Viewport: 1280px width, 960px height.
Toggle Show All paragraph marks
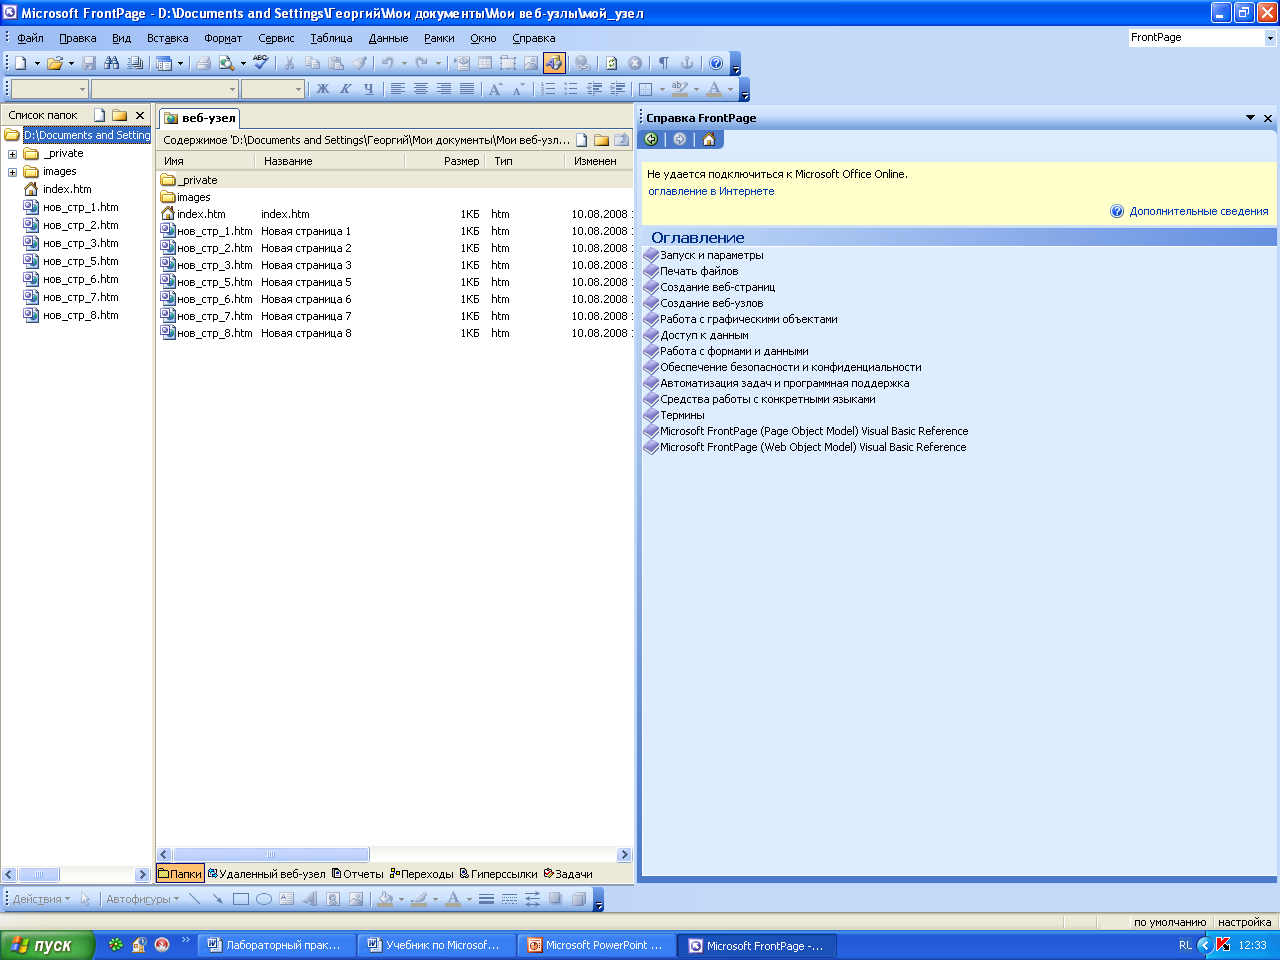(664, 63)
